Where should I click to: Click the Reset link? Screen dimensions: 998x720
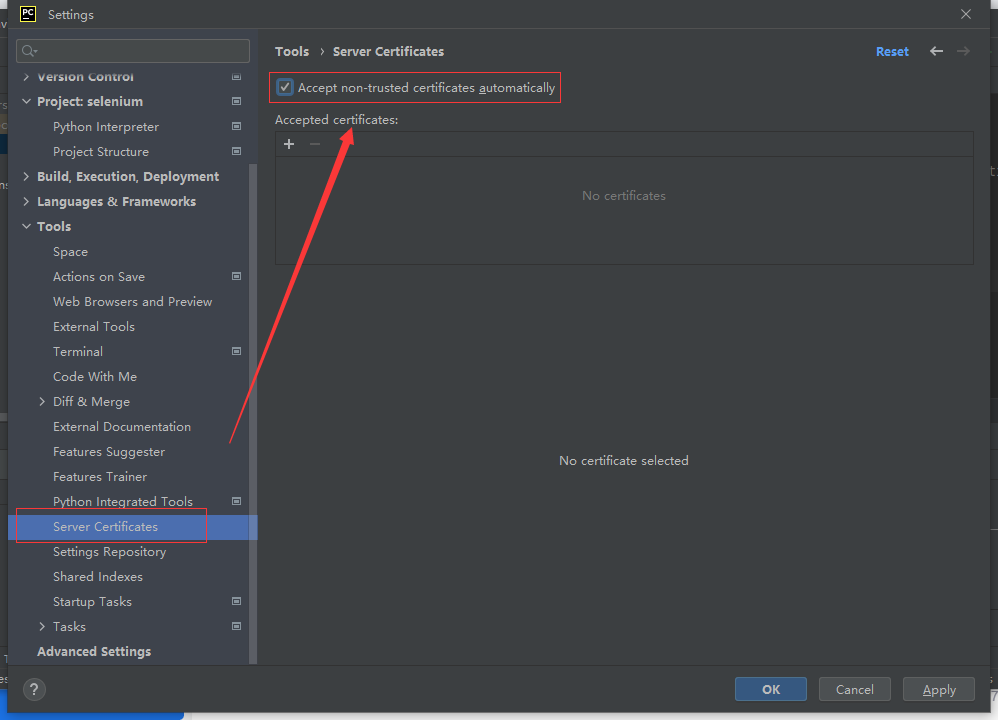tap(892, 52)
